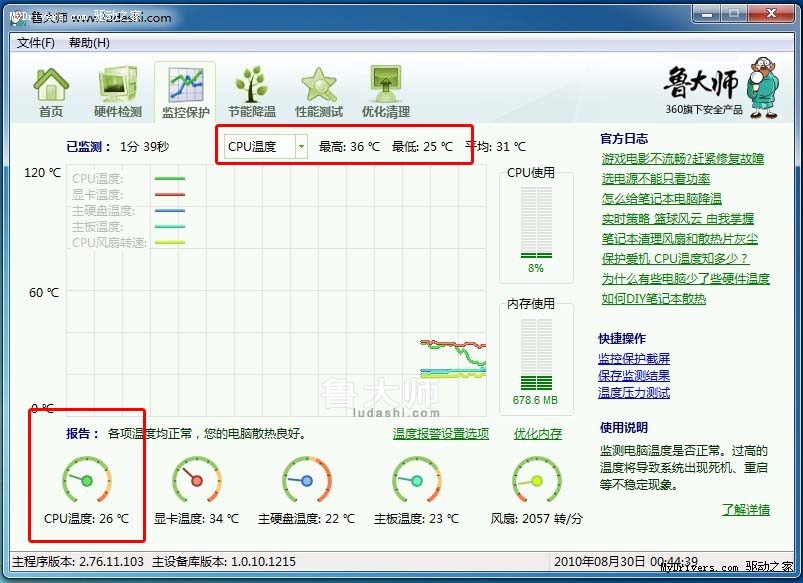Click the 主板温度: 23 ℃ reading
The width and height of the screenshot is (803, 583).
(x=416, y=518)
